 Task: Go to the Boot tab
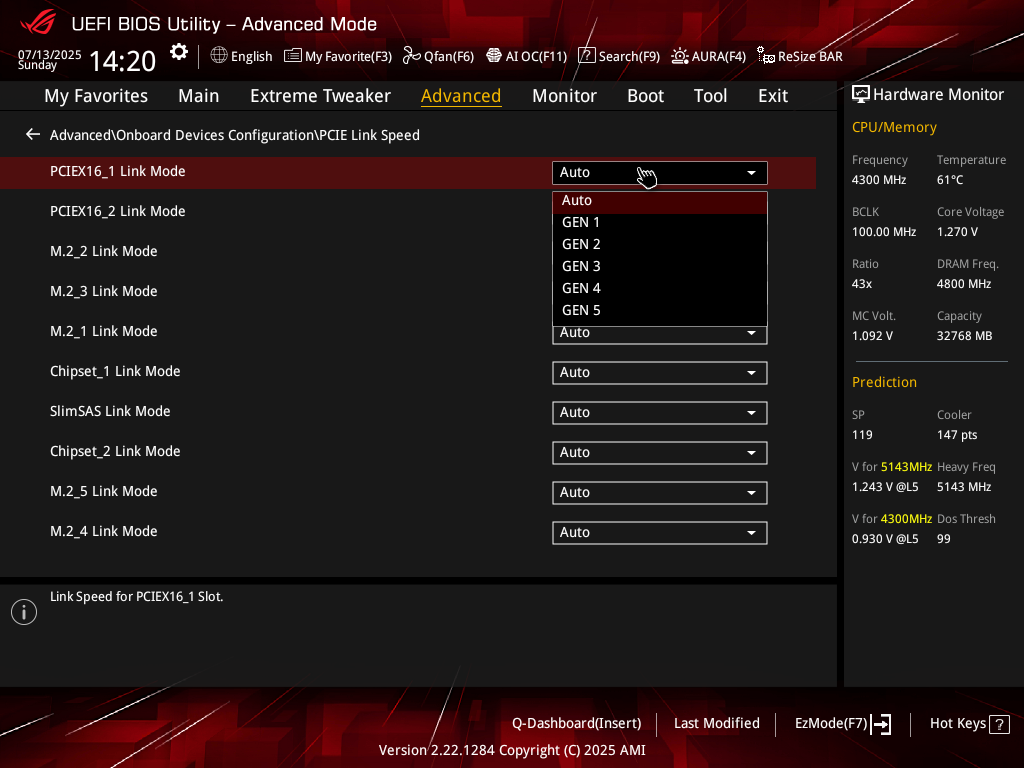tap(645, 96)
